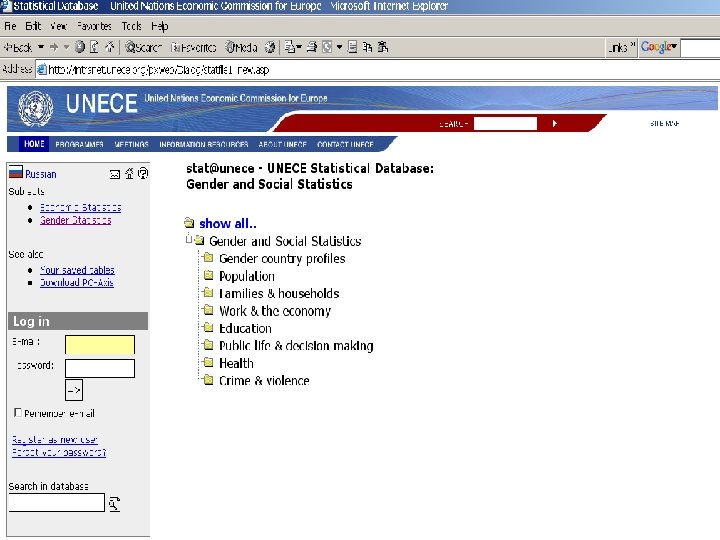Click the login arrow submit button
The width and height of the screenshot is (720, 540).
click(x=73, y=390)
